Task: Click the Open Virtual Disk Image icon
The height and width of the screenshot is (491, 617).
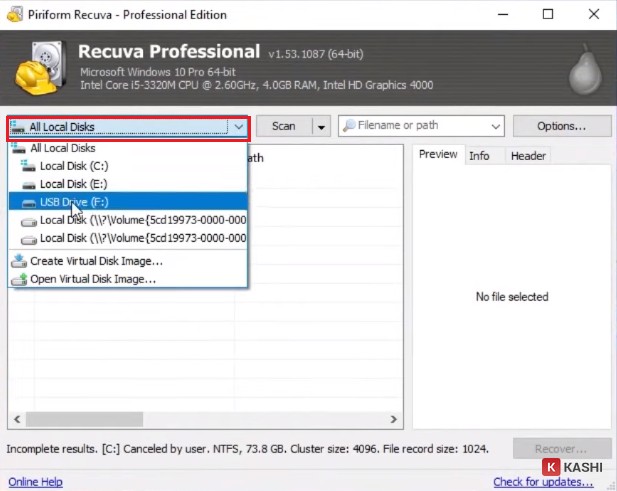Action: (x=19, y=279)
